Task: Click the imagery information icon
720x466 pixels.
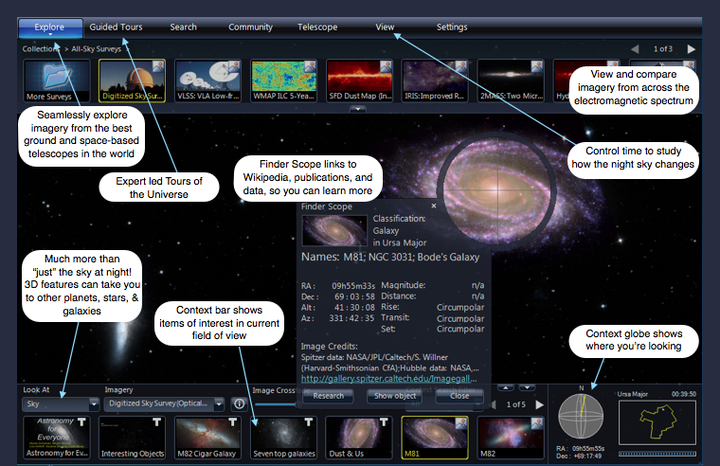Action: click(239, 404)
